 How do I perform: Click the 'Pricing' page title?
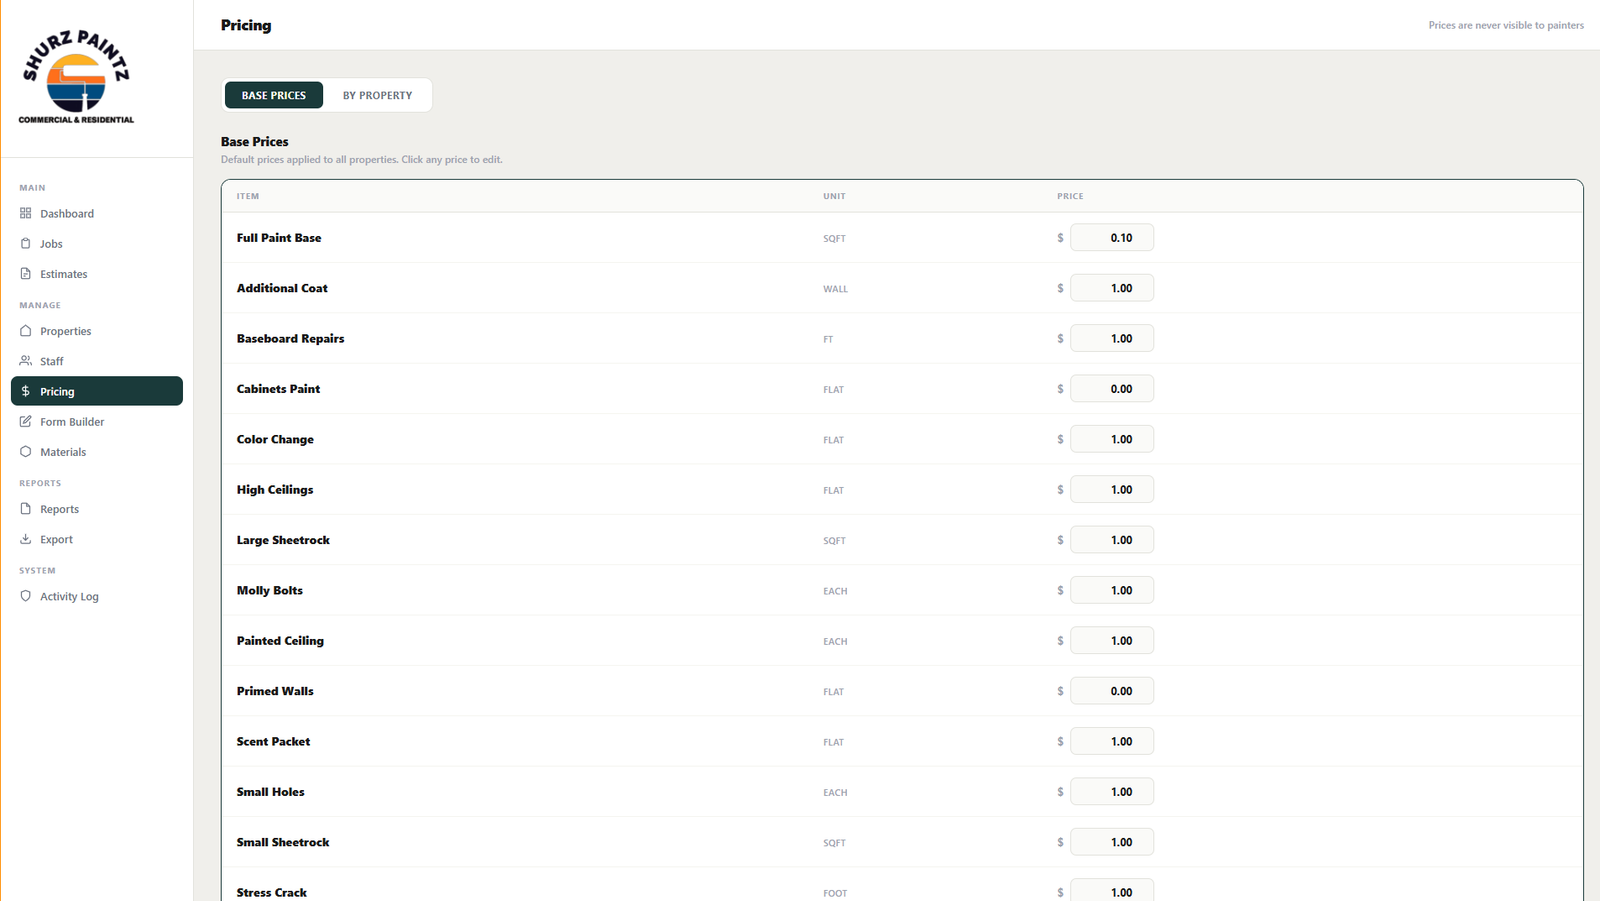[x=246, y=25]
